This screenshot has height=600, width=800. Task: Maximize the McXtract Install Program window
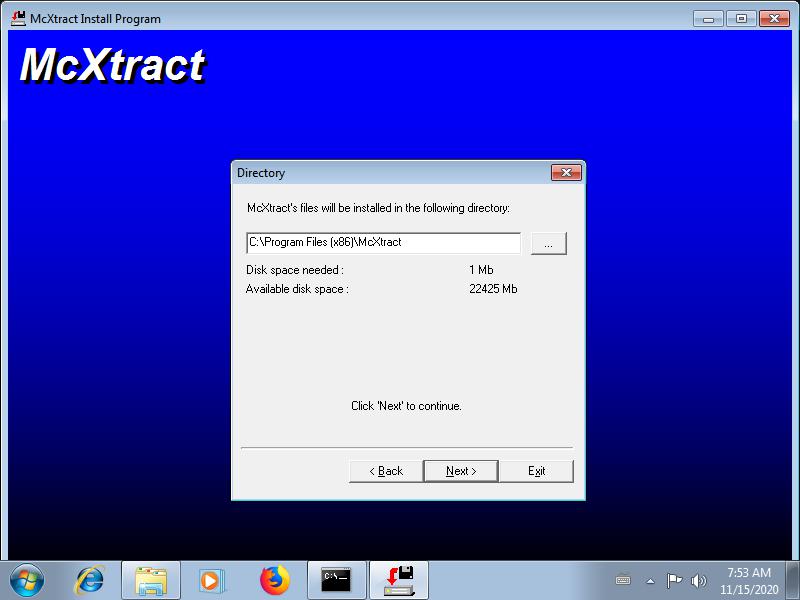point(741,19)
